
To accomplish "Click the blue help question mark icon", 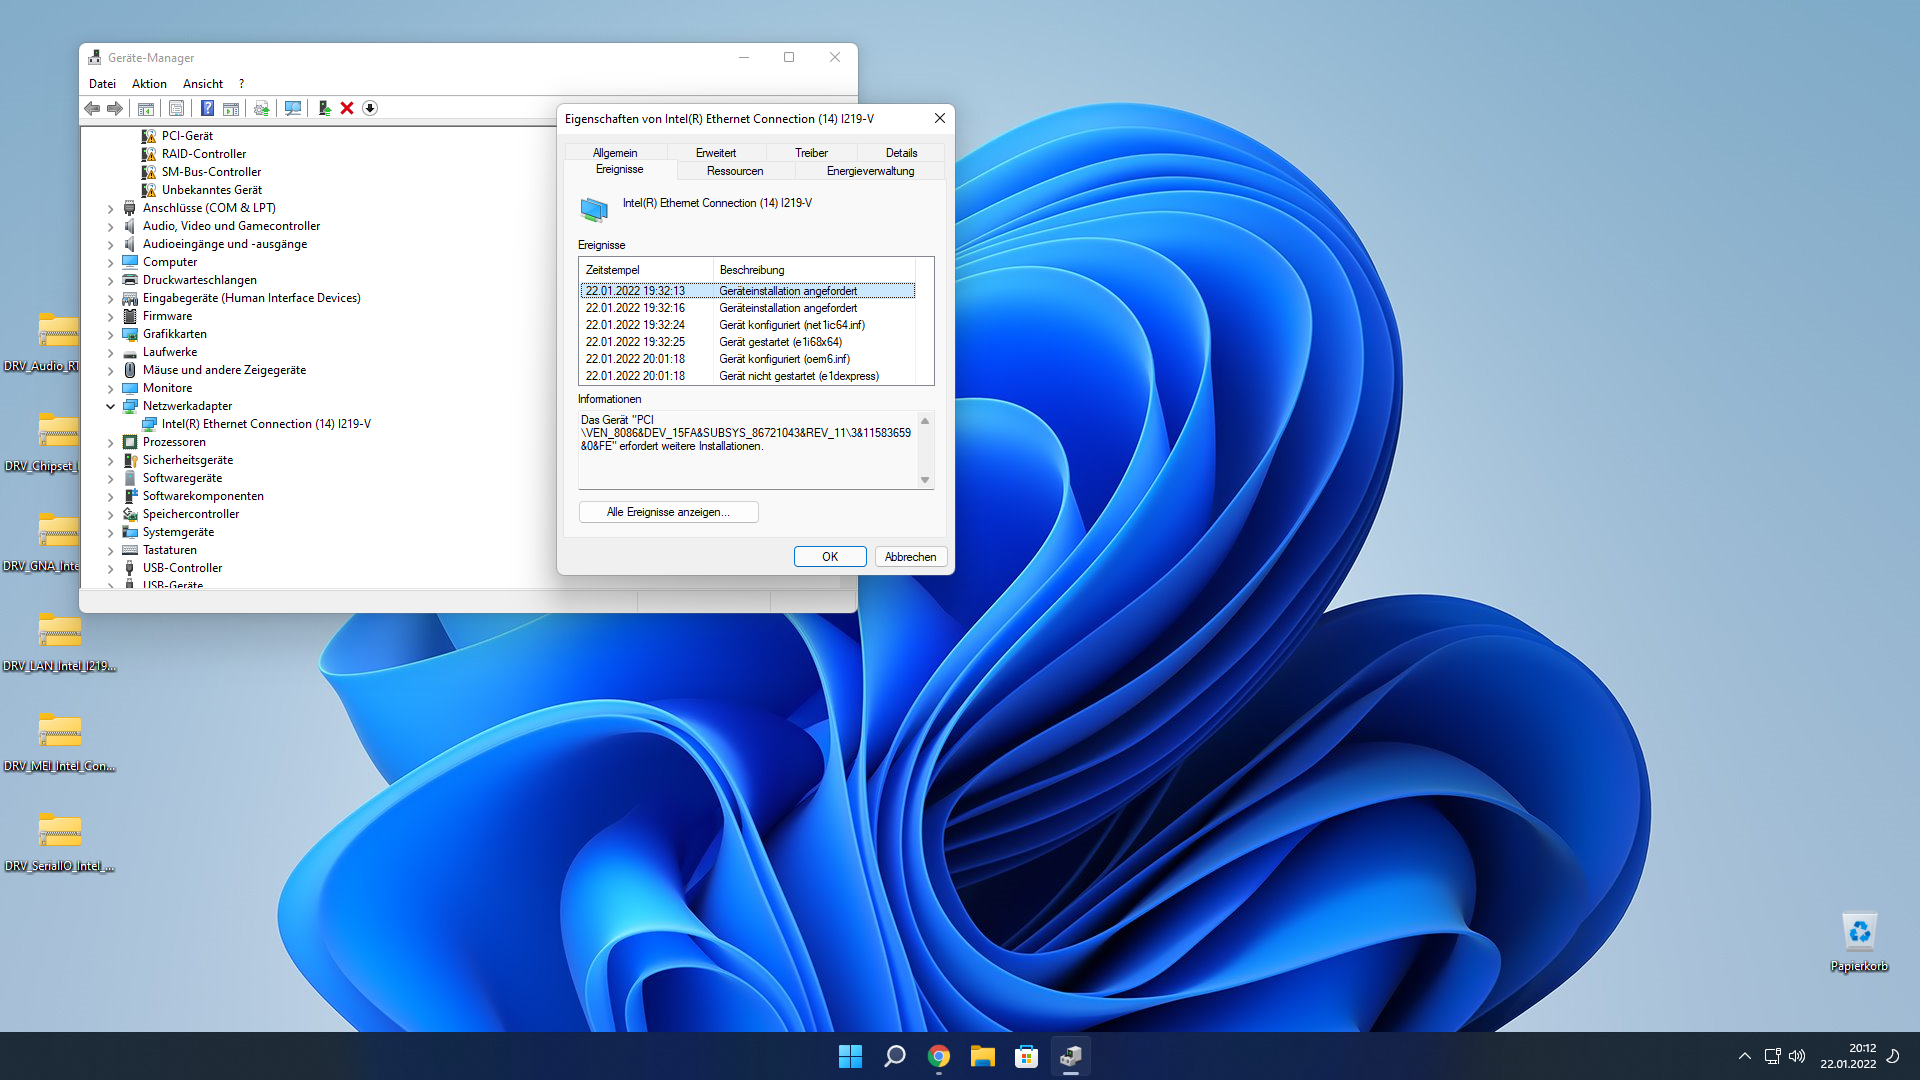I will click(207, 108).
